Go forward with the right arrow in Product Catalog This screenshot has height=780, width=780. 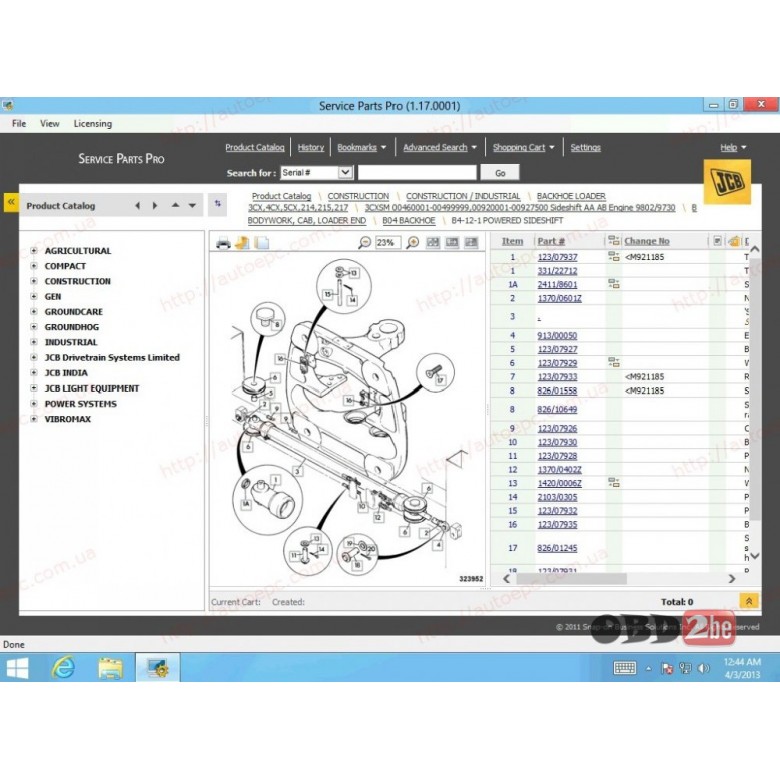pos(155,205)
